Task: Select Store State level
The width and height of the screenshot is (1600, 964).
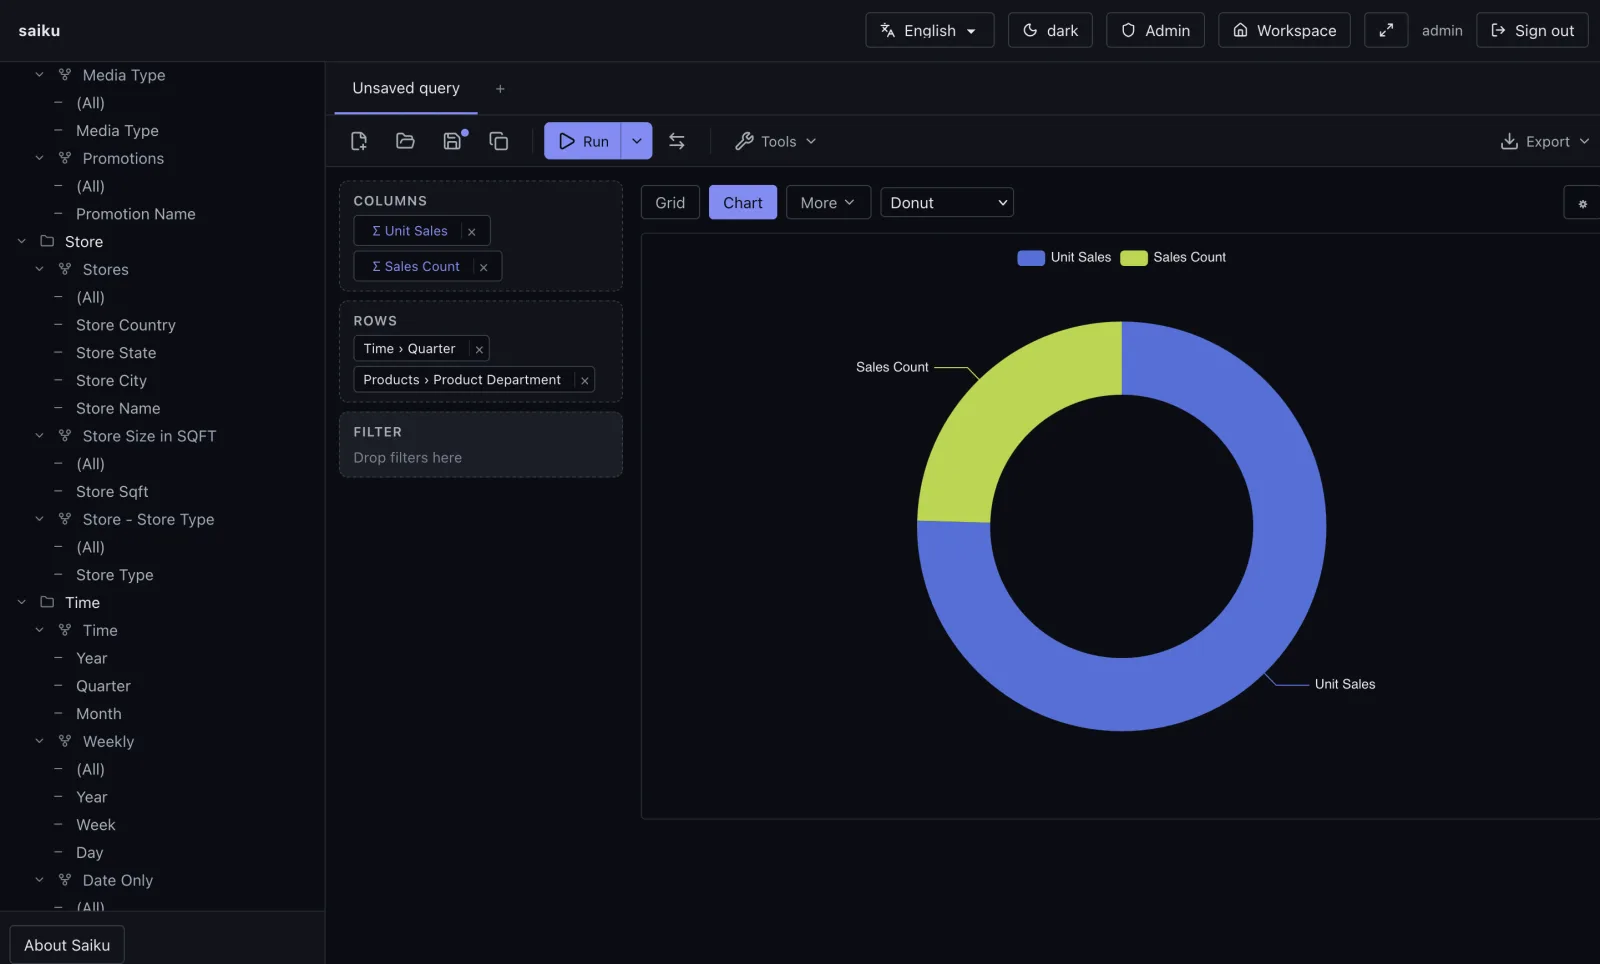Action: [x=116, y=353]
